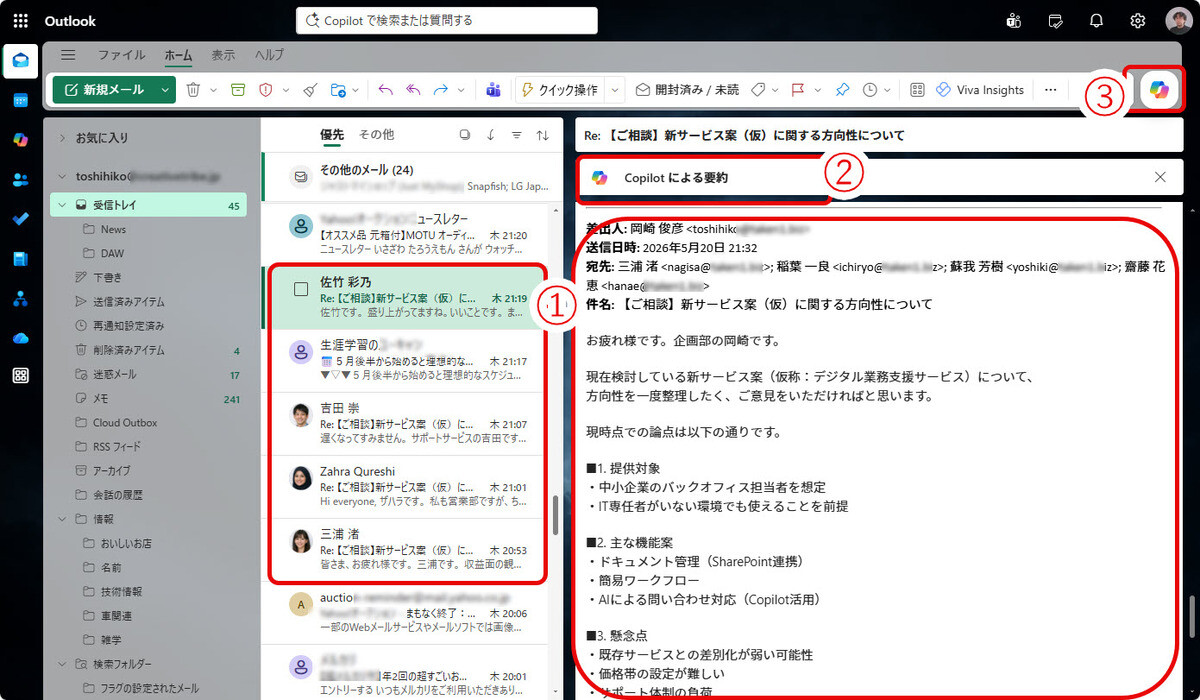Open dropdown arrow next to Flag
This screenshot has width=1200, height=700.
(x=817, y=90)
